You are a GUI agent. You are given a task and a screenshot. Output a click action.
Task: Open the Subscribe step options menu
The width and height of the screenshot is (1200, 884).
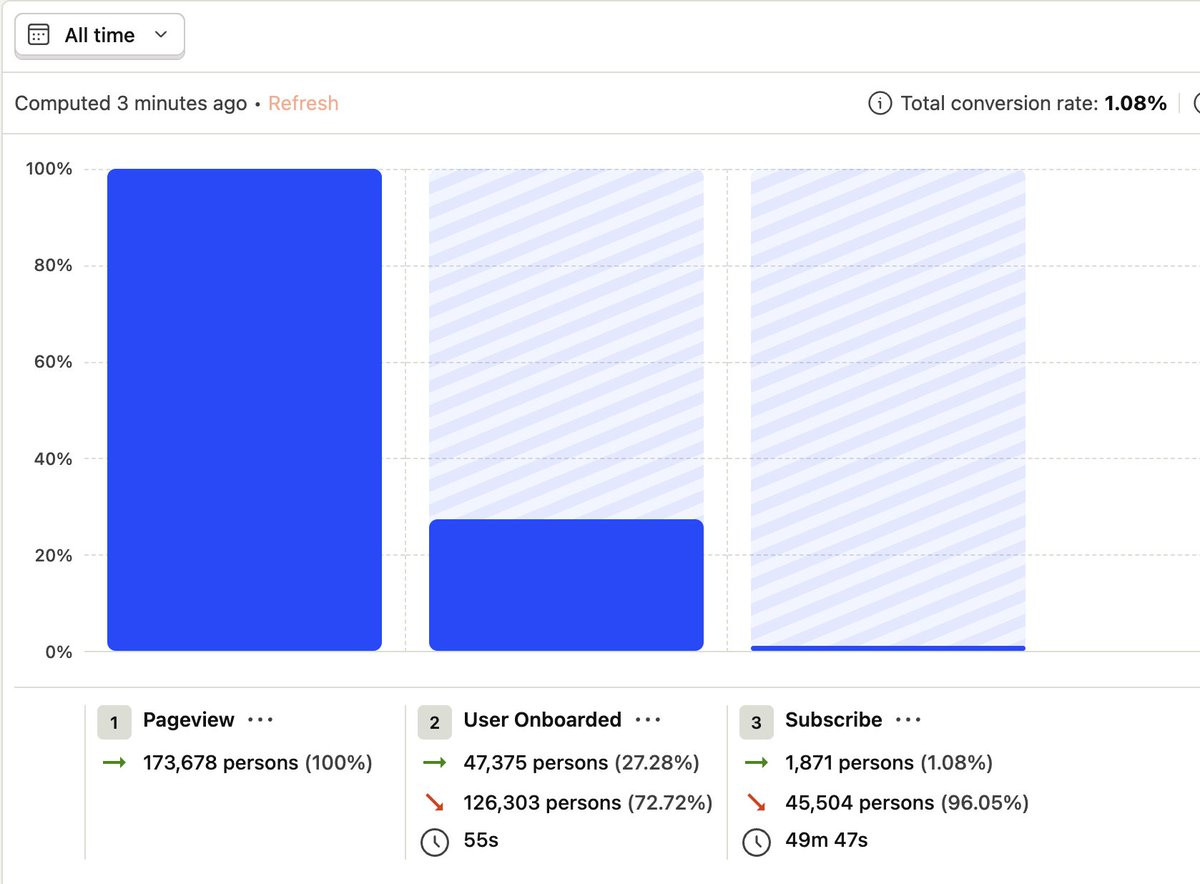point(908,720)
